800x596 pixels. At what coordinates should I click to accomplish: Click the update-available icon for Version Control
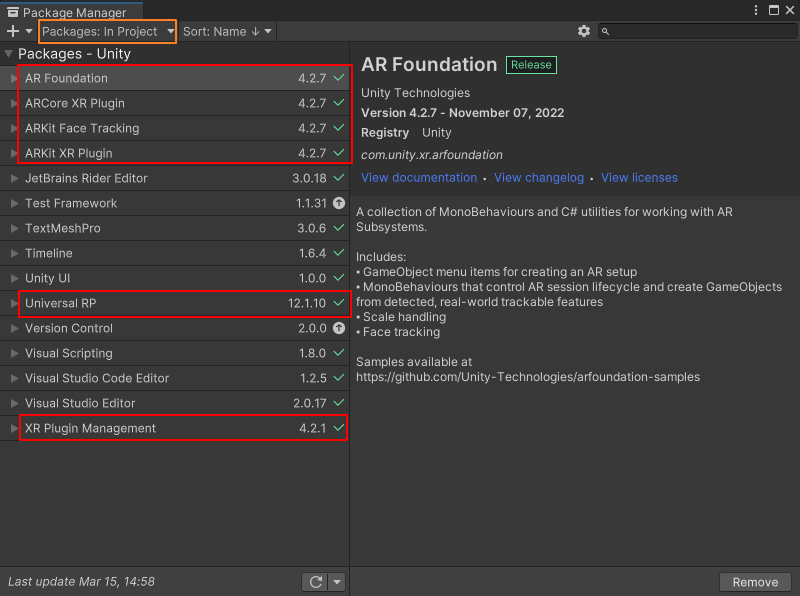pos(339,328)
